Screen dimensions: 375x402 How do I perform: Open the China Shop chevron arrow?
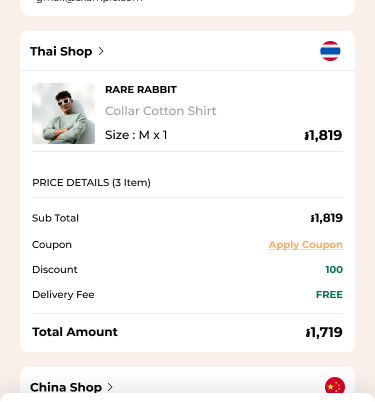pos(110,387)
